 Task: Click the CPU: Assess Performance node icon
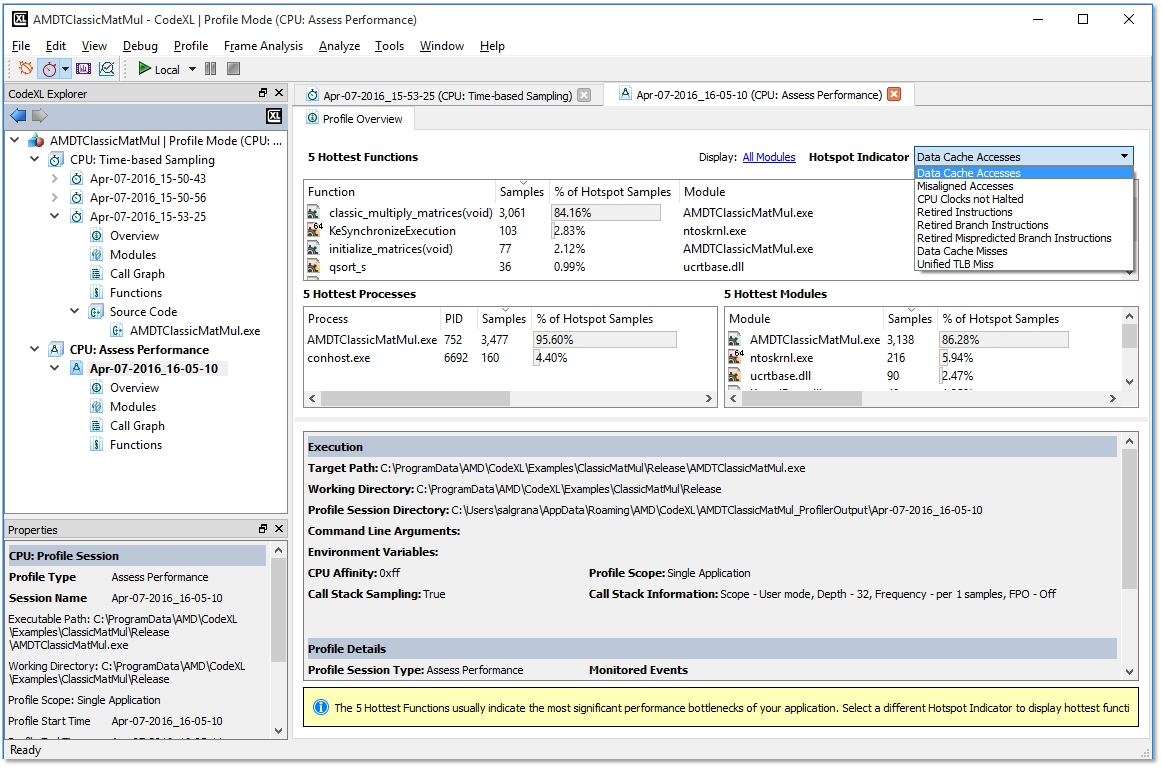pos(56,350)
